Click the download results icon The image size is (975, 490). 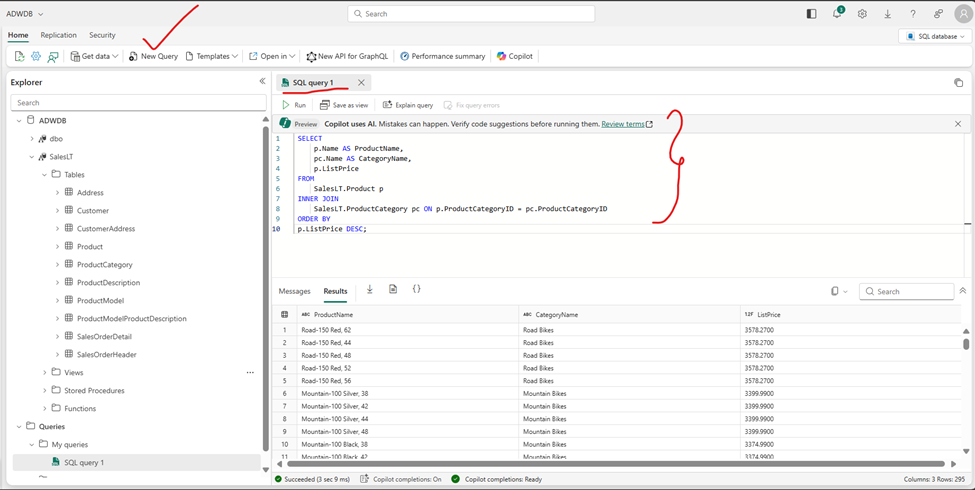[370, 290]
